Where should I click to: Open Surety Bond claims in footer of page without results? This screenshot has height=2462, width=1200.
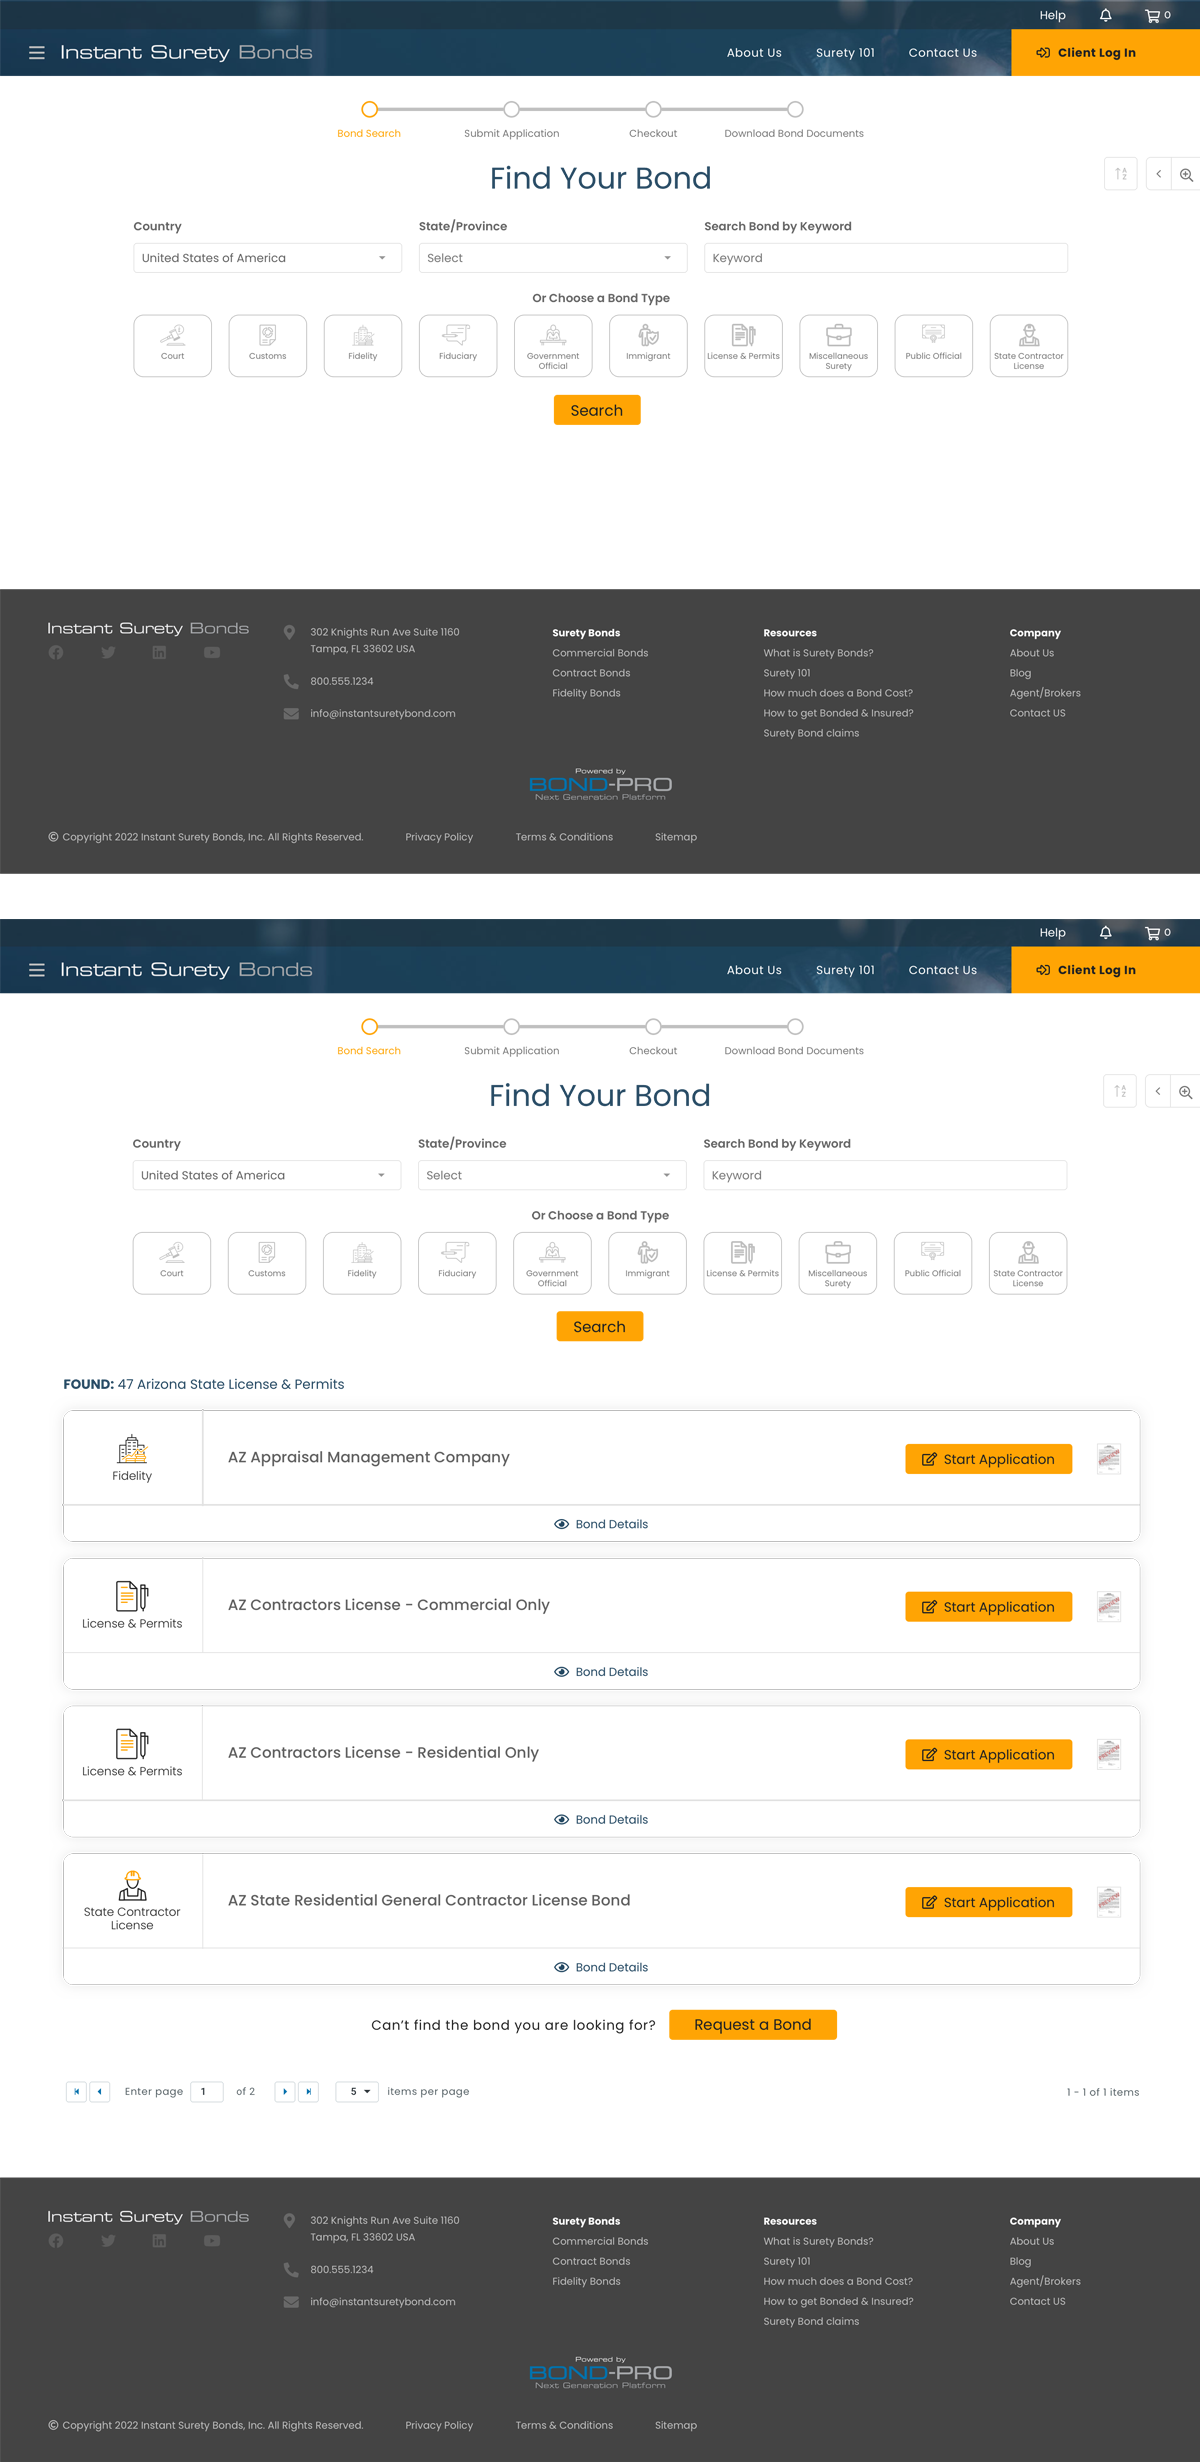click(x=811, y=733)
